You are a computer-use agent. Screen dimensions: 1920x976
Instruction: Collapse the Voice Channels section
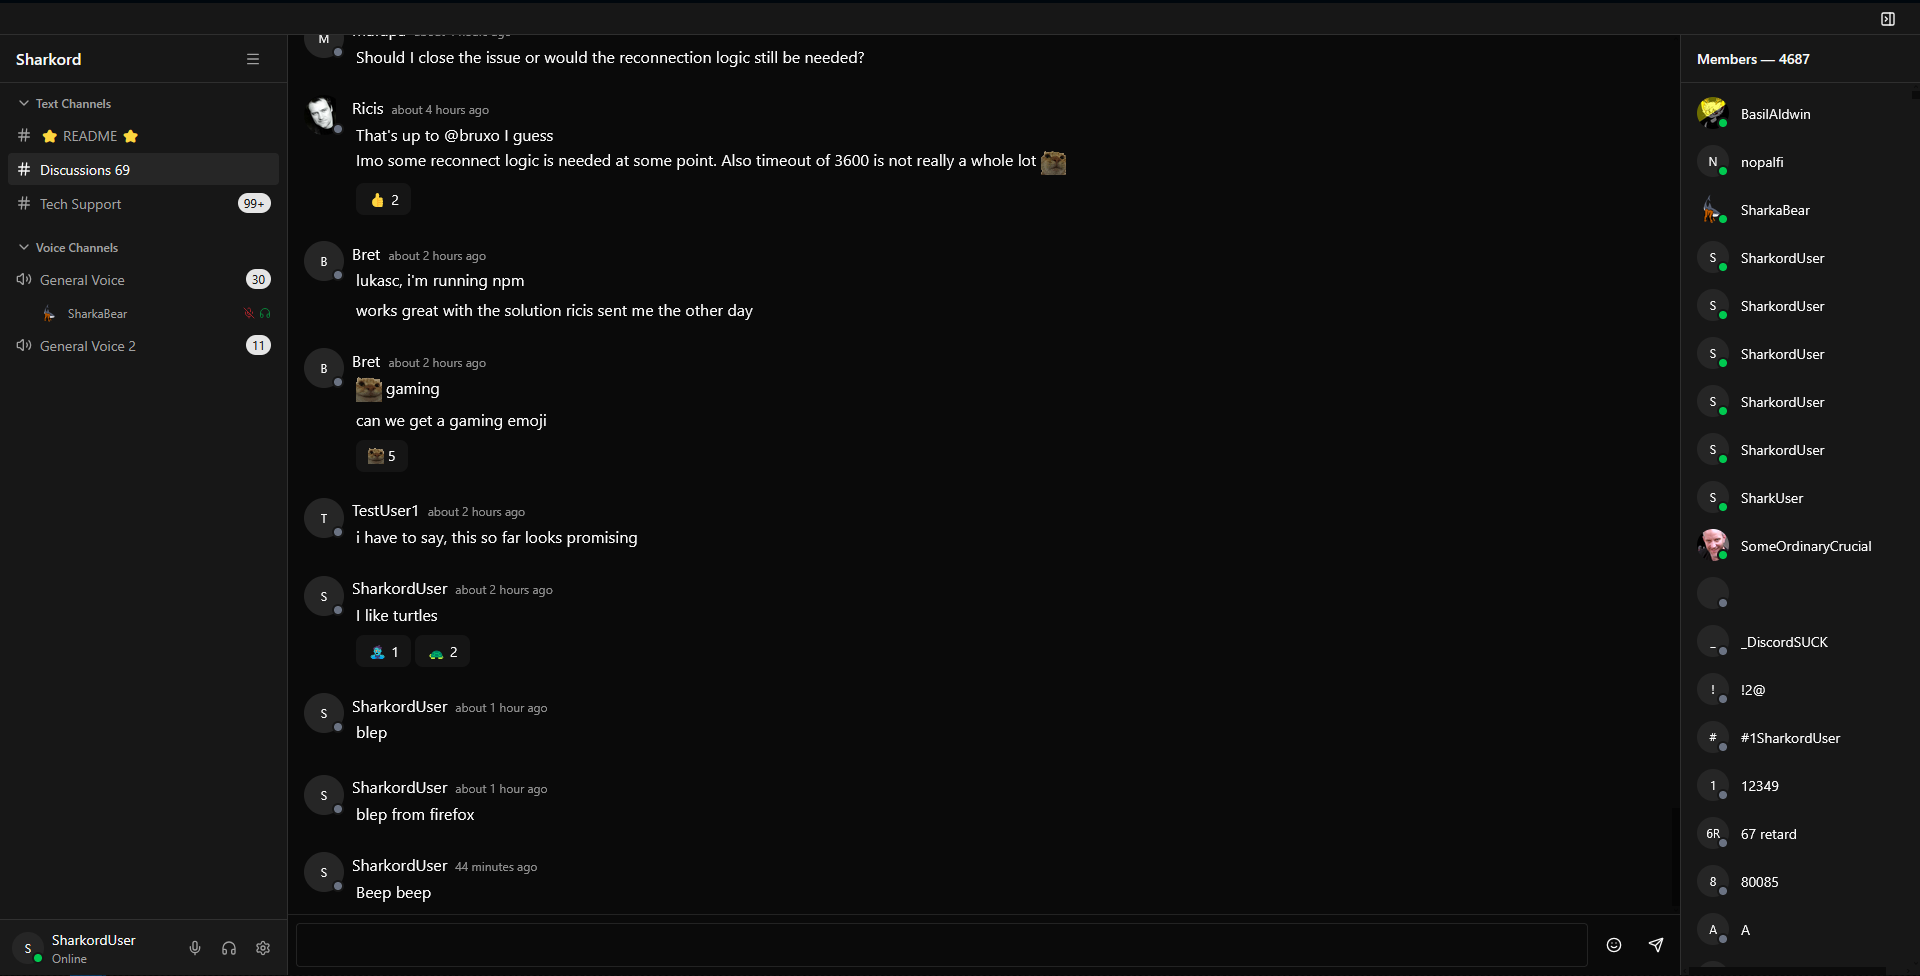coord(21,247)
